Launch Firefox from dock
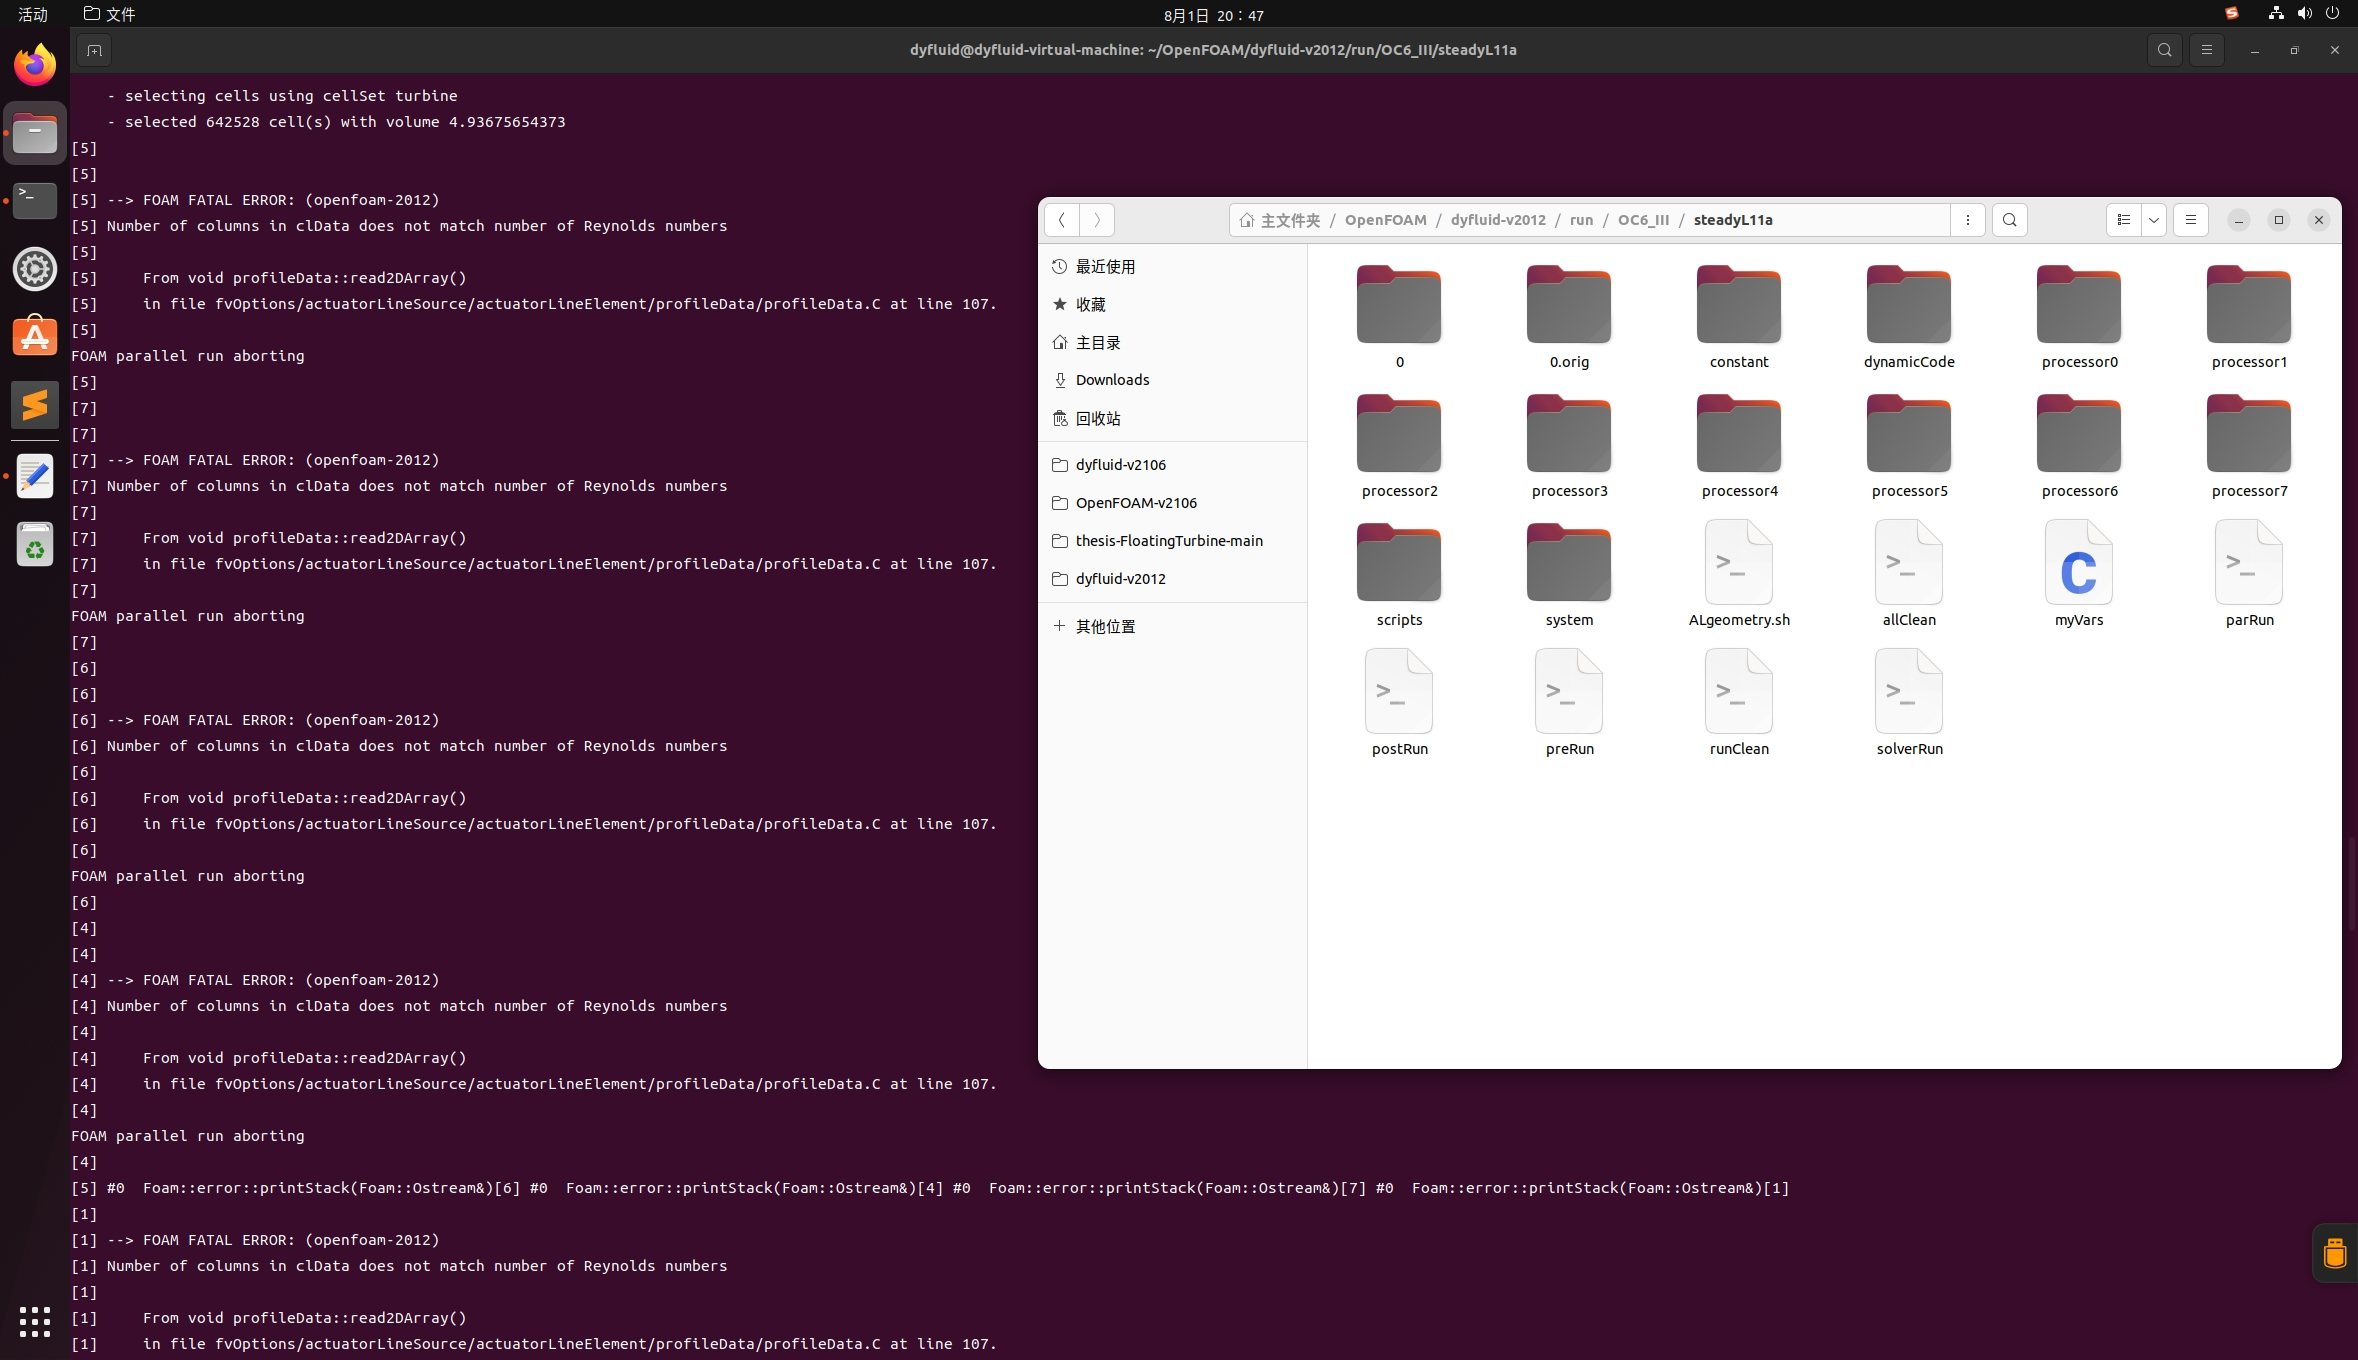Image resolution: width=2358 pixels, height=1360 pixels. 35,65
